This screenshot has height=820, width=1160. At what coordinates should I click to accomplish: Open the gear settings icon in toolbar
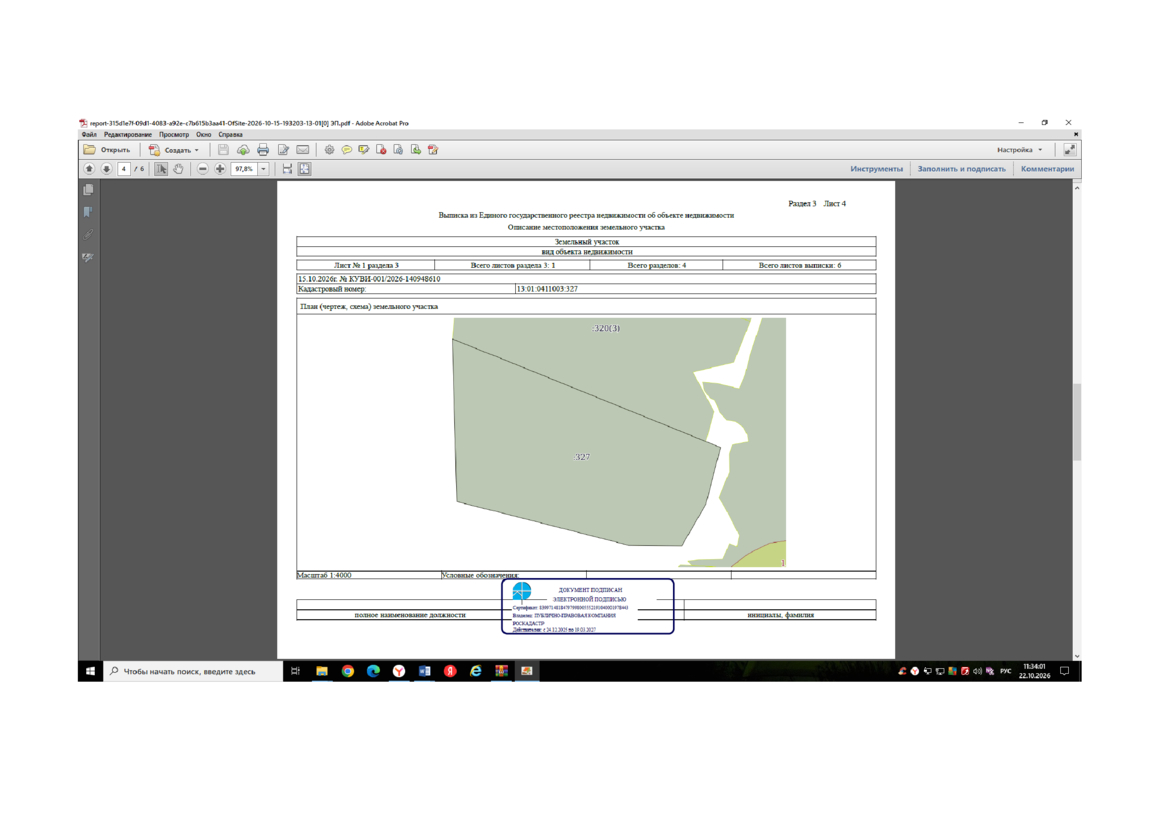[329, 149]
